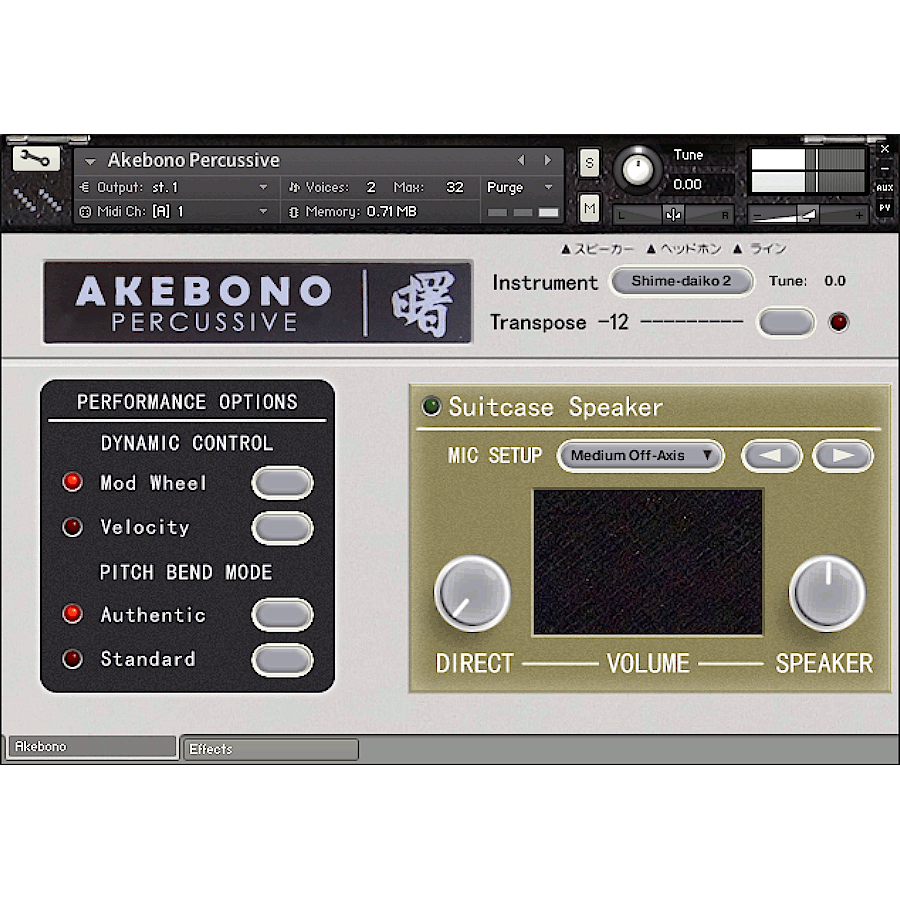Switch to the Effects tab
Screen dimensions: 900x900
coord(270,749)
